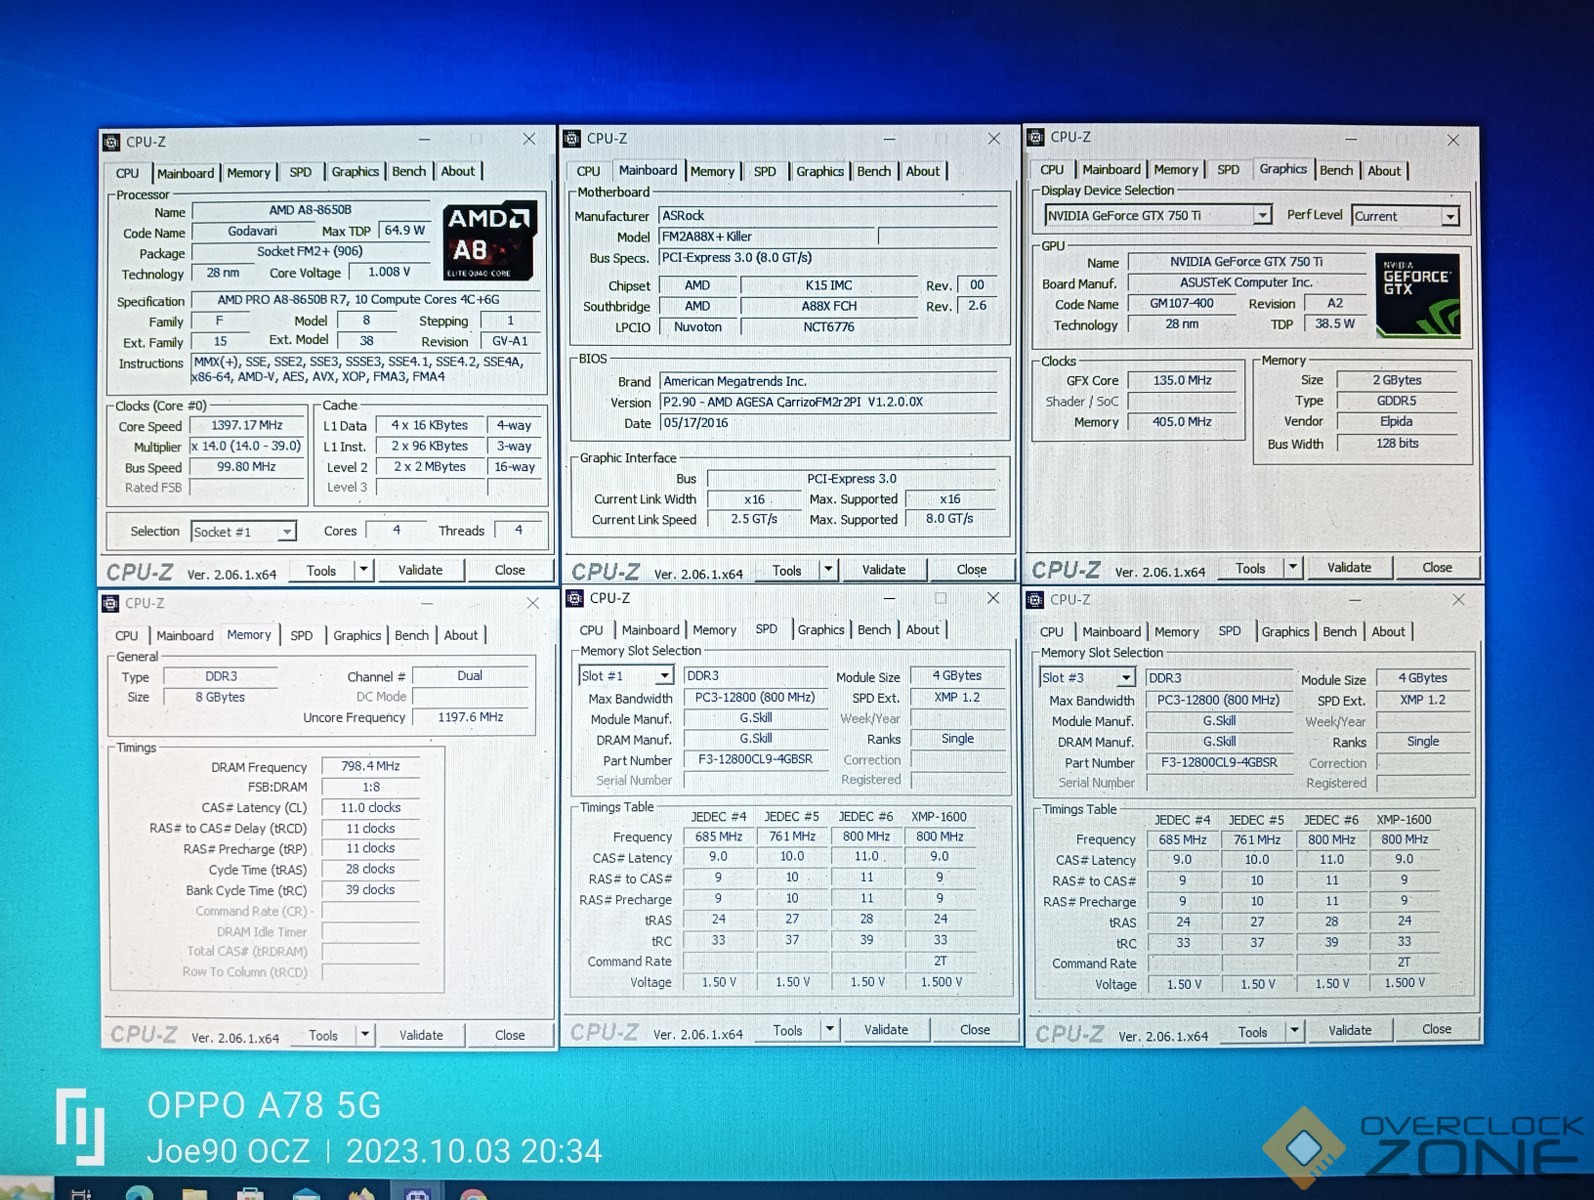Viewport: 1594px width, 1200px height.
Task: Expand the Tools arrow in the SPD Slot #1 window
Action: 829,1029
